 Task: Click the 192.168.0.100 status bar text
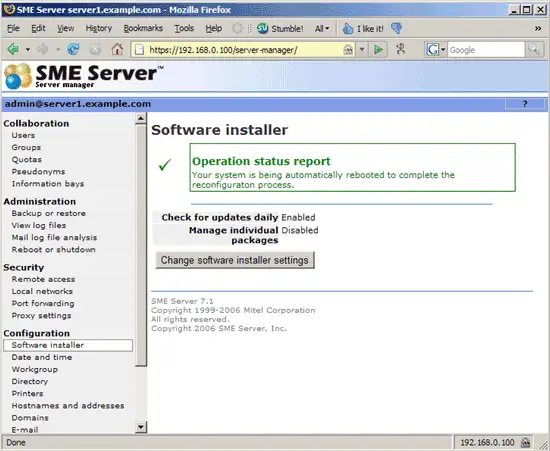point(487,443)
